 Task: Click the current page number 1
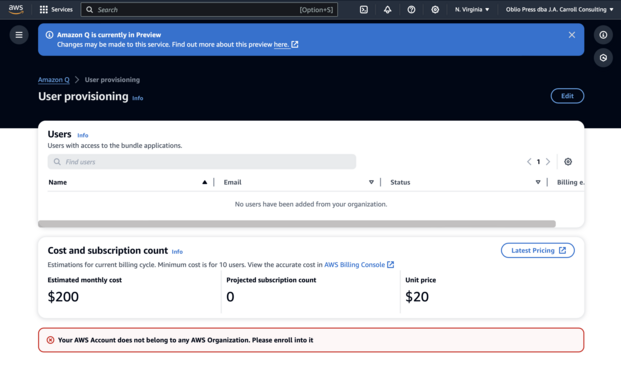click(x=538, y=162)
